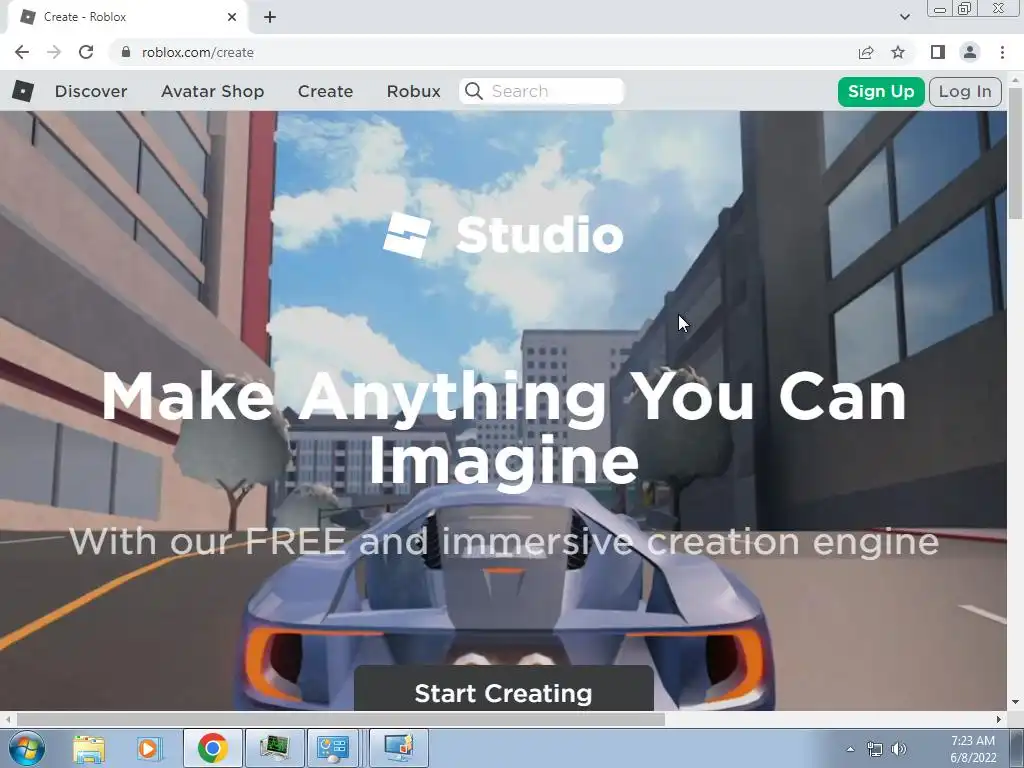Reload the page with the refresh icon
The height and width of the screenshot is (768, 1024).
coord(86,52)
